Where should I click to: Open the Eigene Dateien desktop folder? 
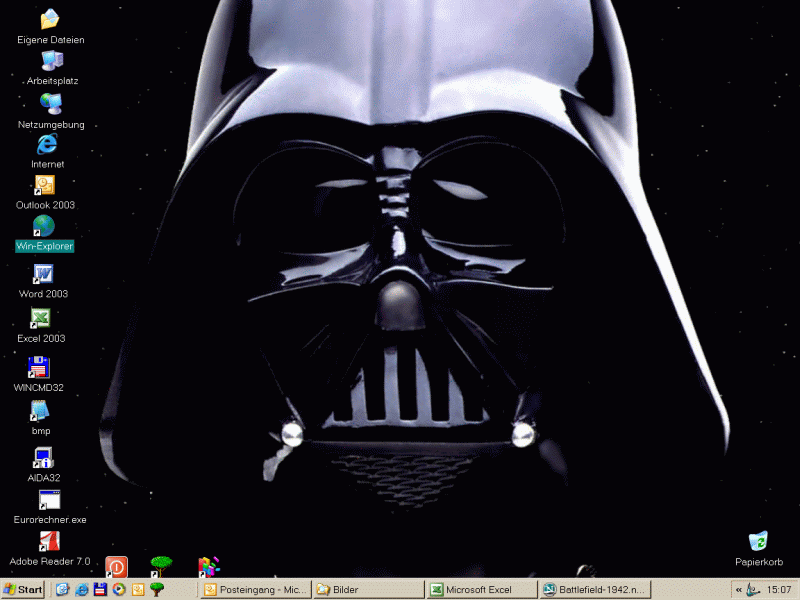point(50,20)
